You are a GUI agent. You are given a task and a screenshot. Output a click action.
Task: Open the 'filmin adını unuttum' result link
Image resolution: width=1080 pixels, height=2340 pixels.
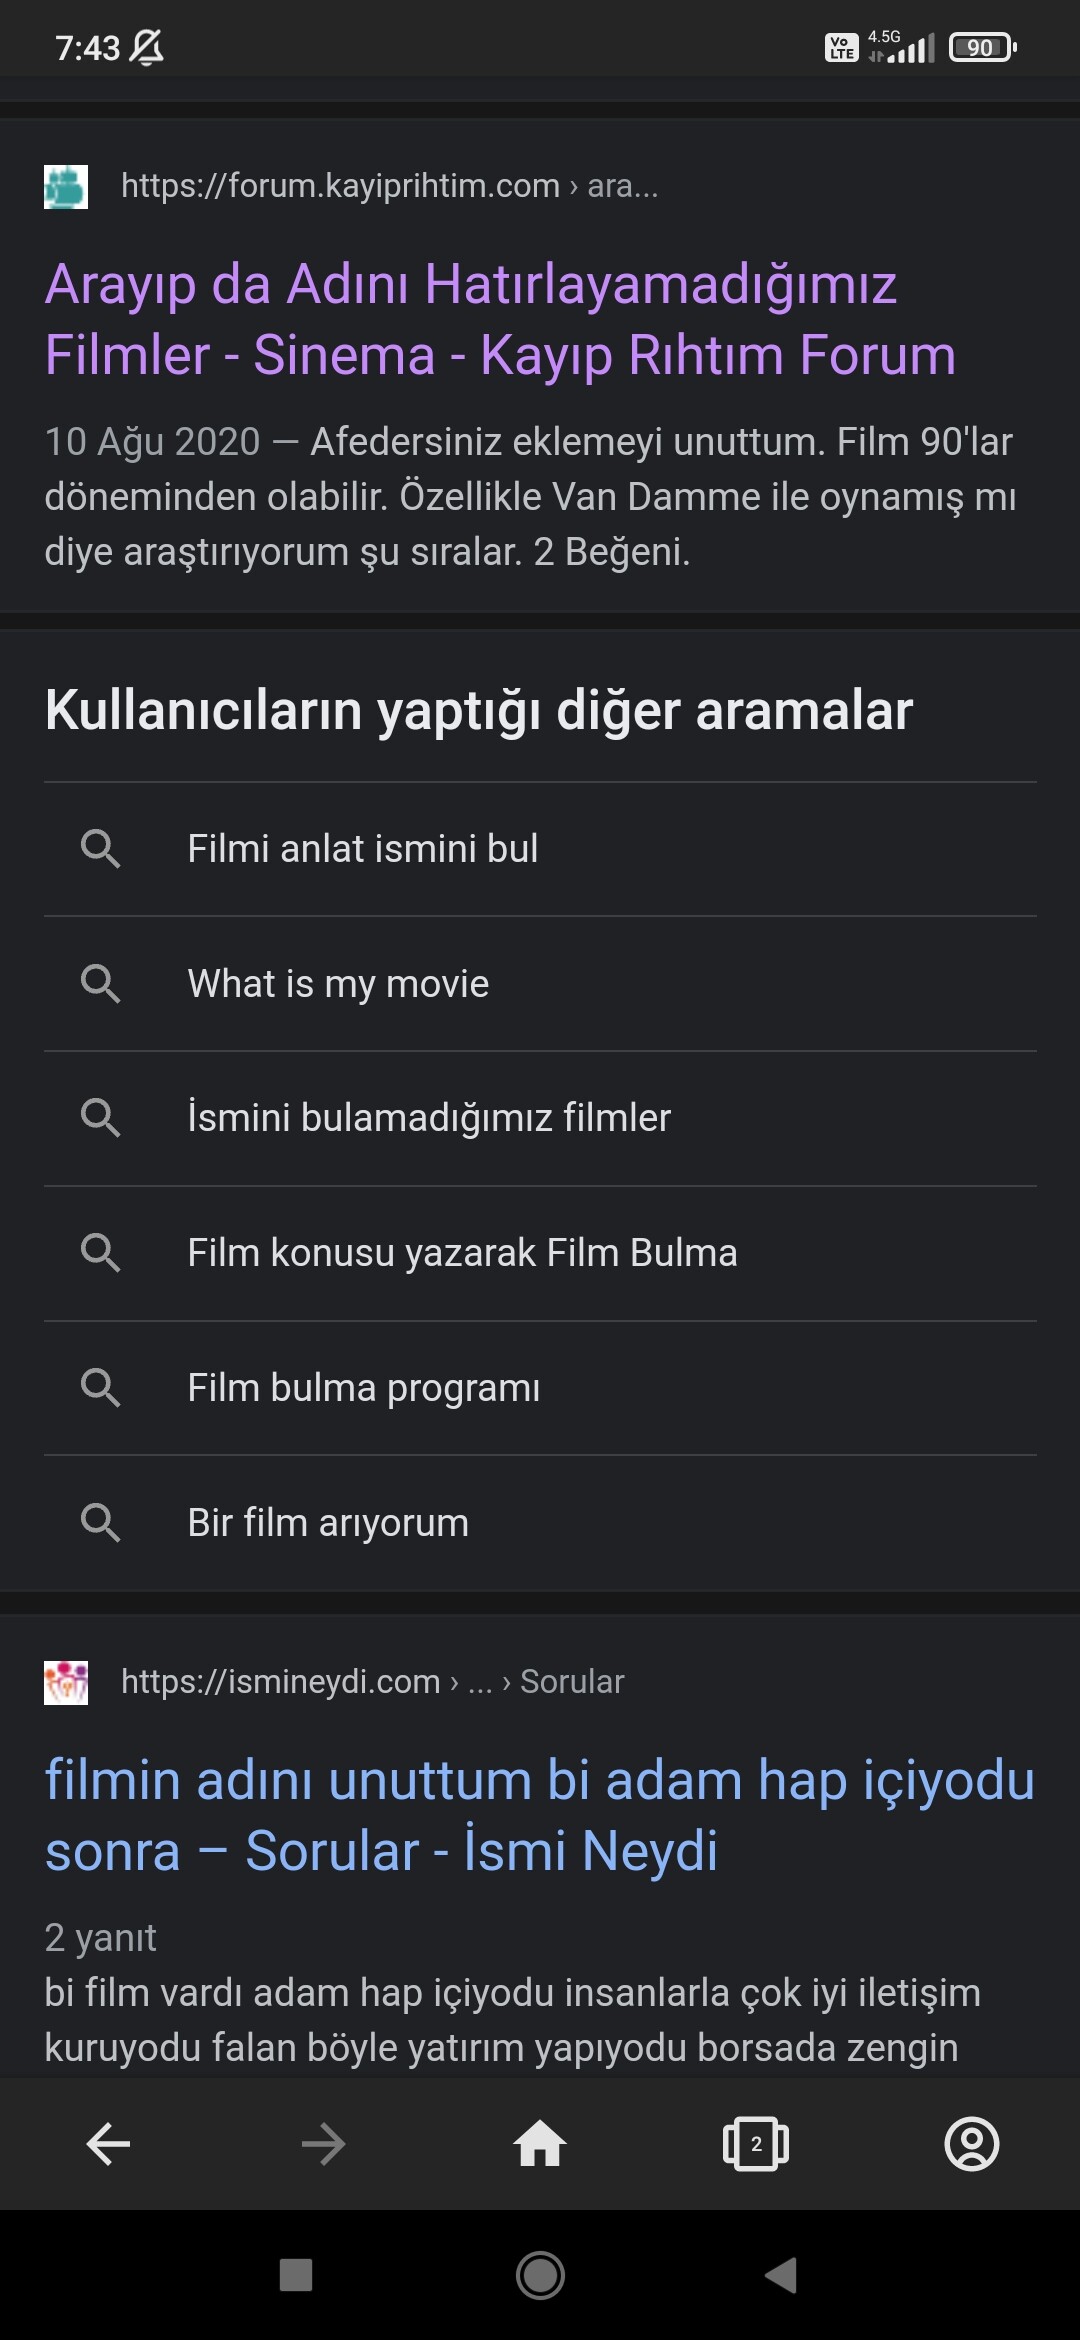tap(538, 1815)
